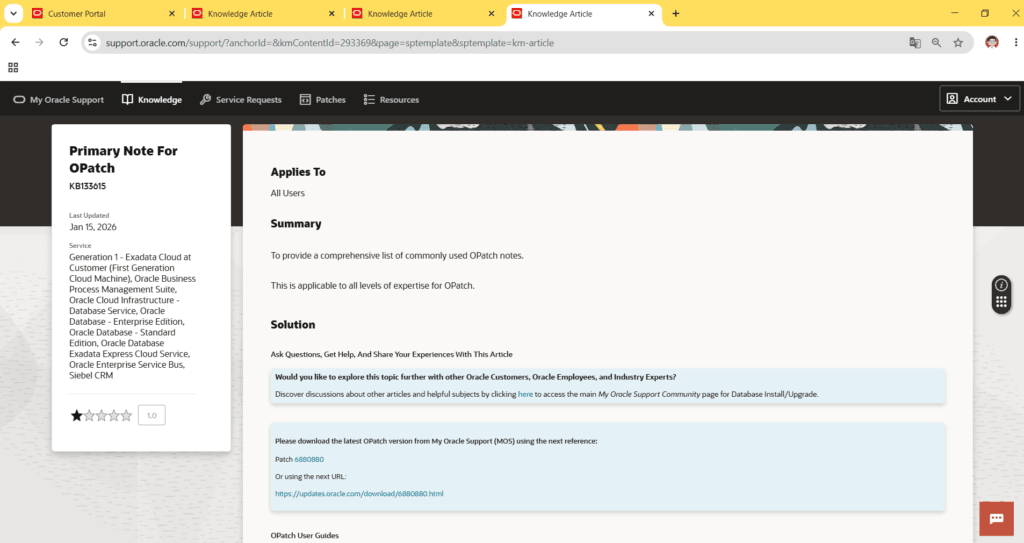Go to My Oracle Support home
Screen dimensions: 1024x543
point(59,99)
